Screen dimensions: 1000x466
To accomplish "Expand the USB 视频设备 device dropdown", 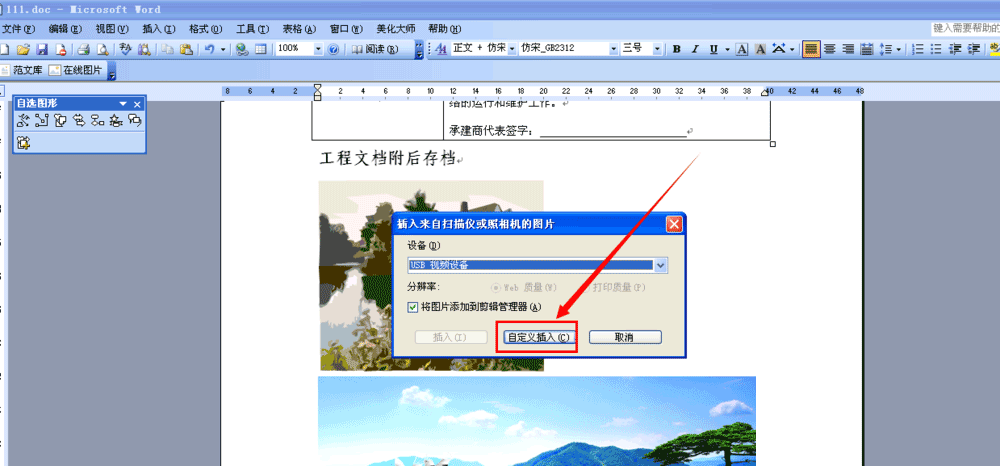I will point(661,265).
